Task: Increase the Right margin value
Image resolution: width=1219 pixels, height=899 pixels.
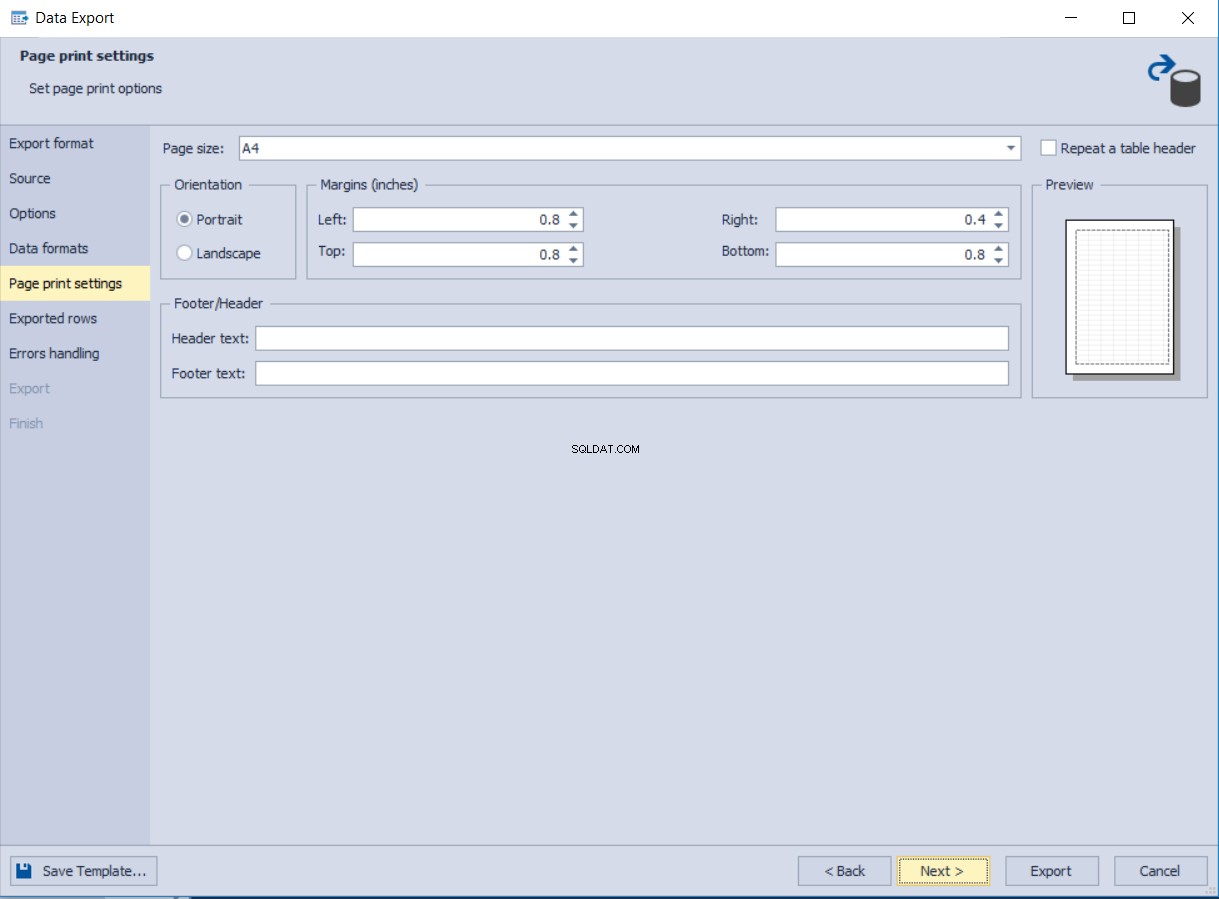Action: coord(1000,214)
